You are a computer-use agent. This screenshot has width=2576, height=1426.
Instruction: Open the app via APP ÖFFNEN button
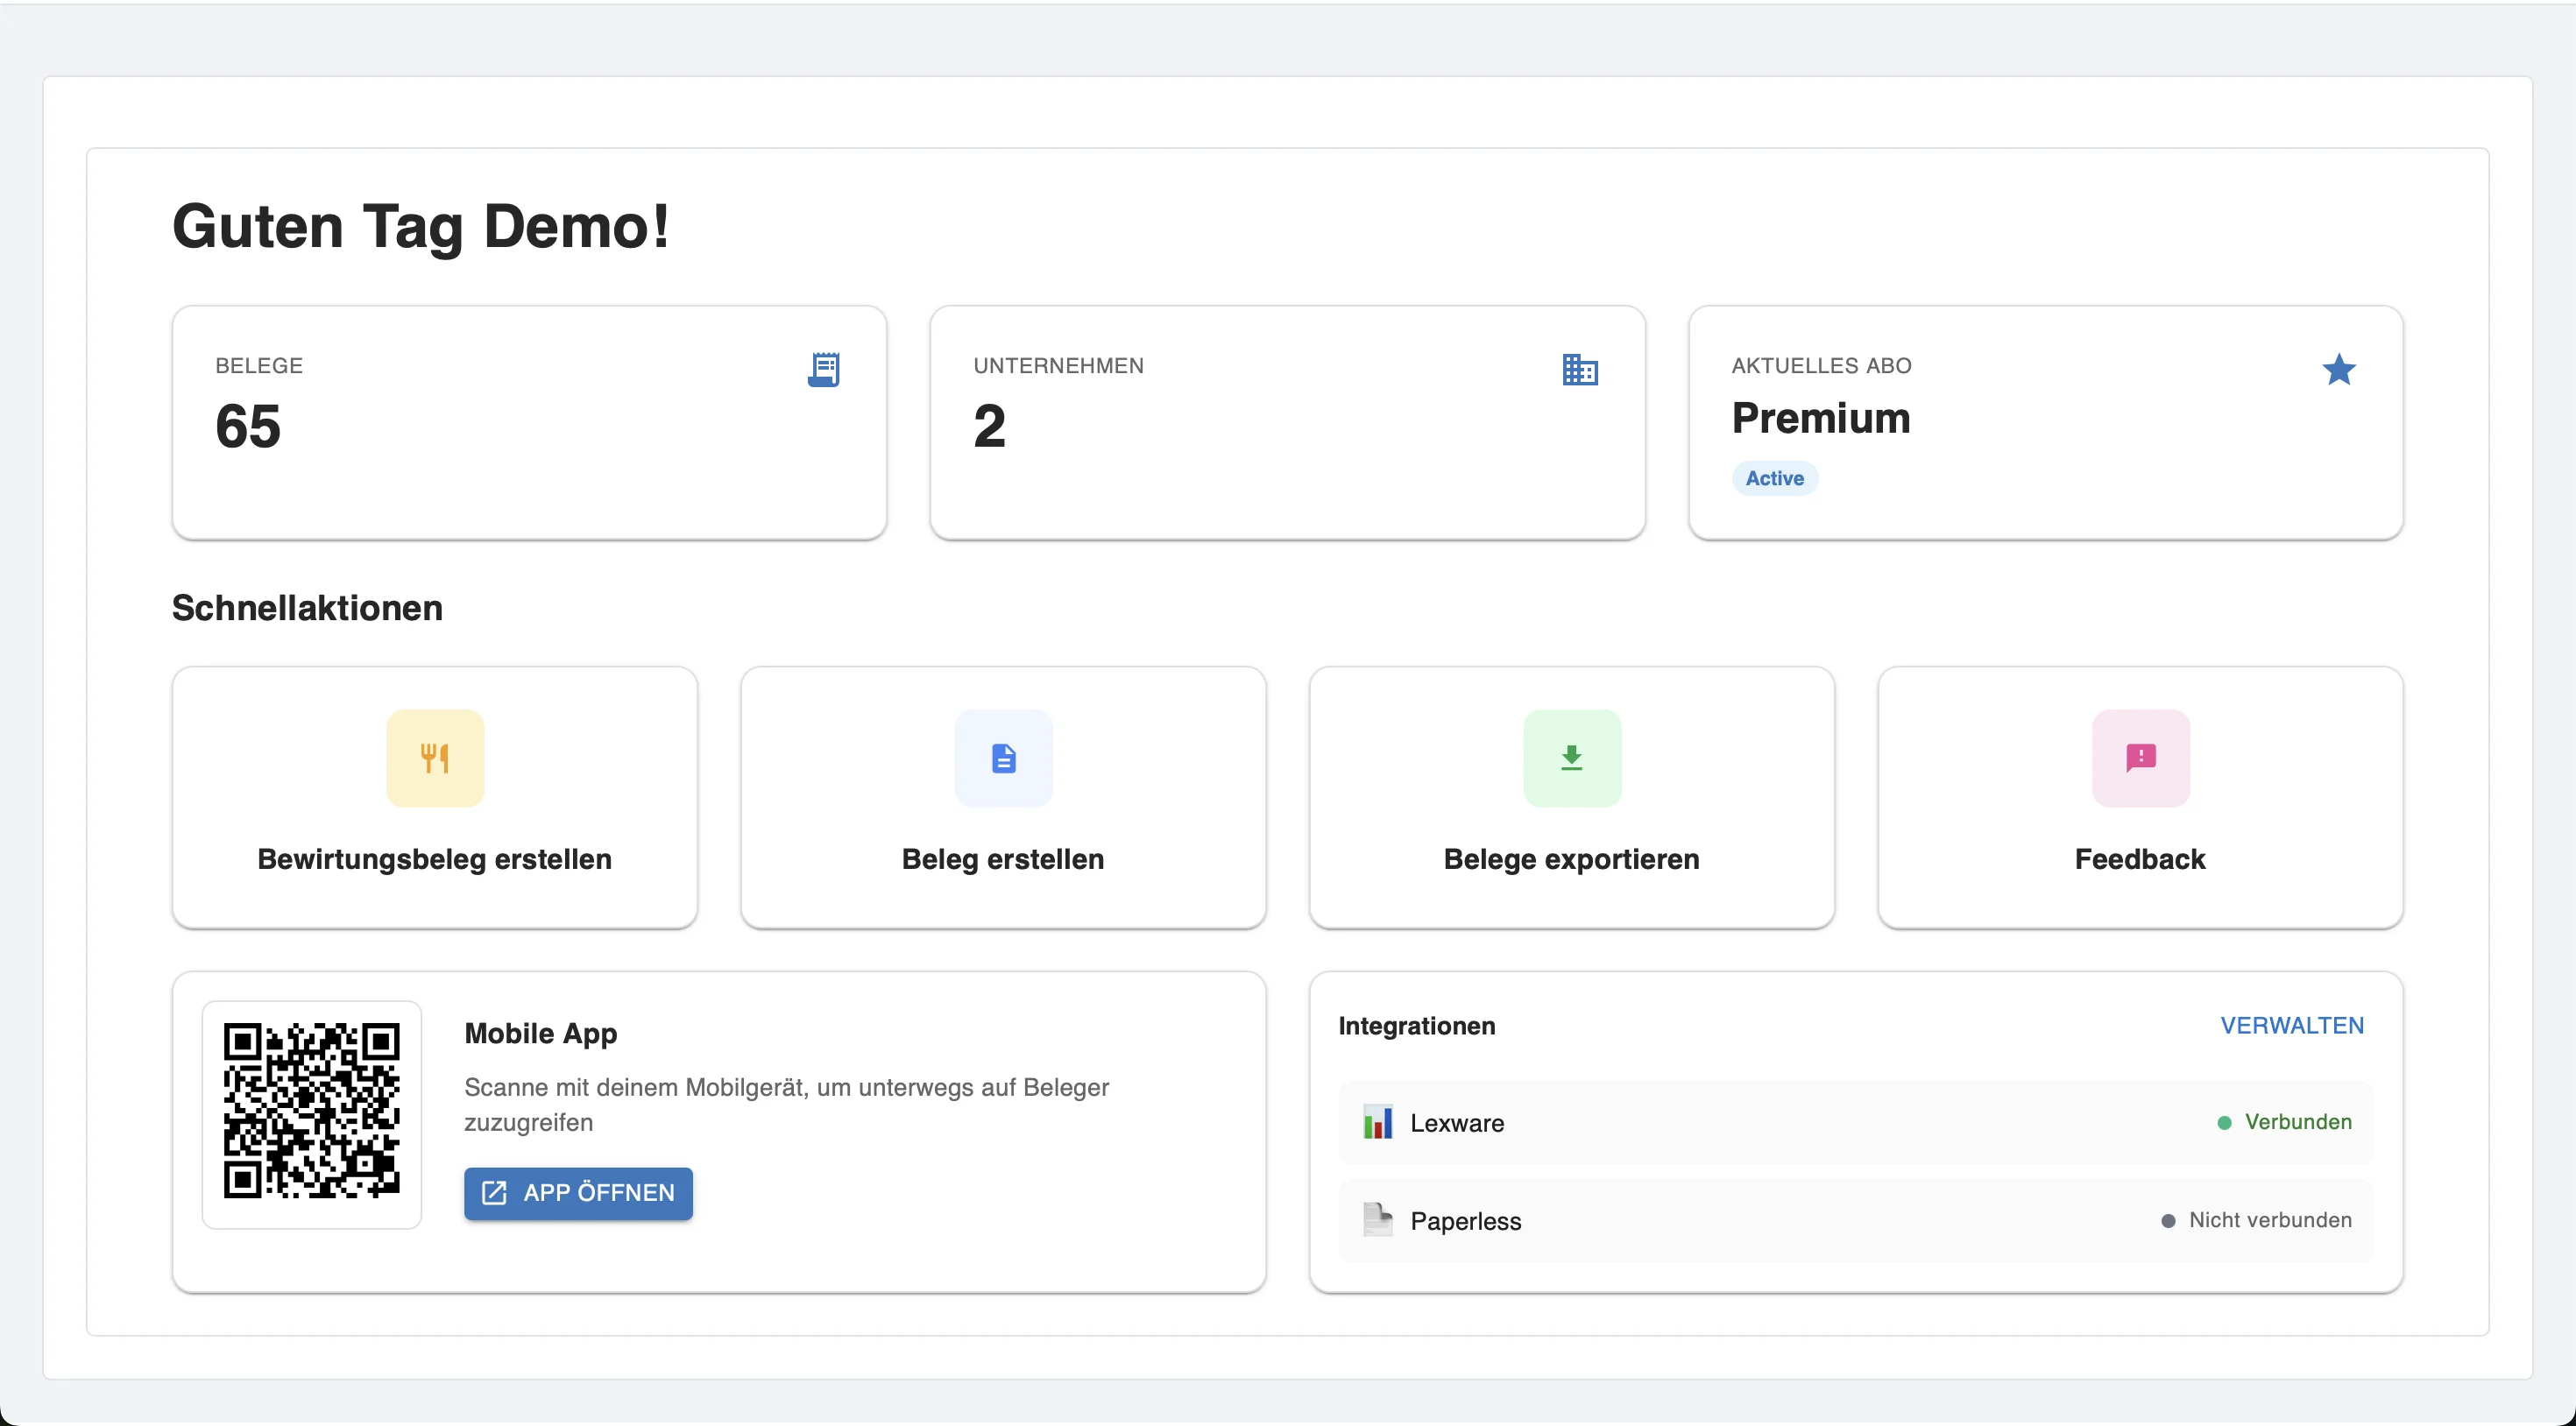pos(577,1192)
